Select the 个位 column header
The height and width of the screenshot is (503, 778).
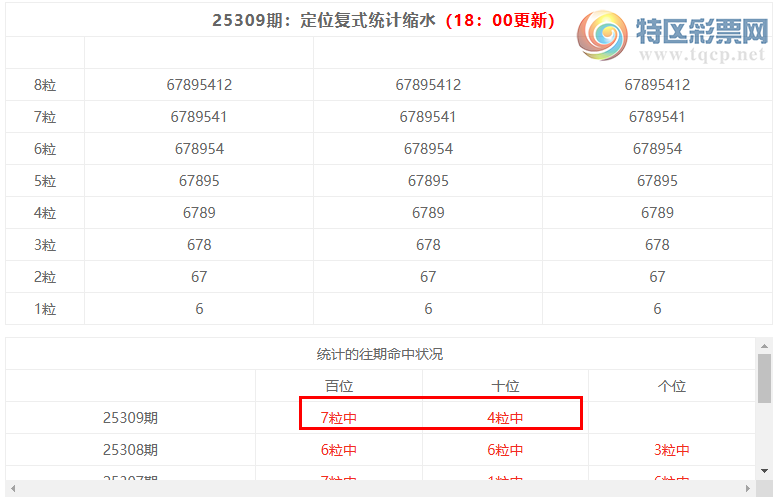(x=671, y=386)
